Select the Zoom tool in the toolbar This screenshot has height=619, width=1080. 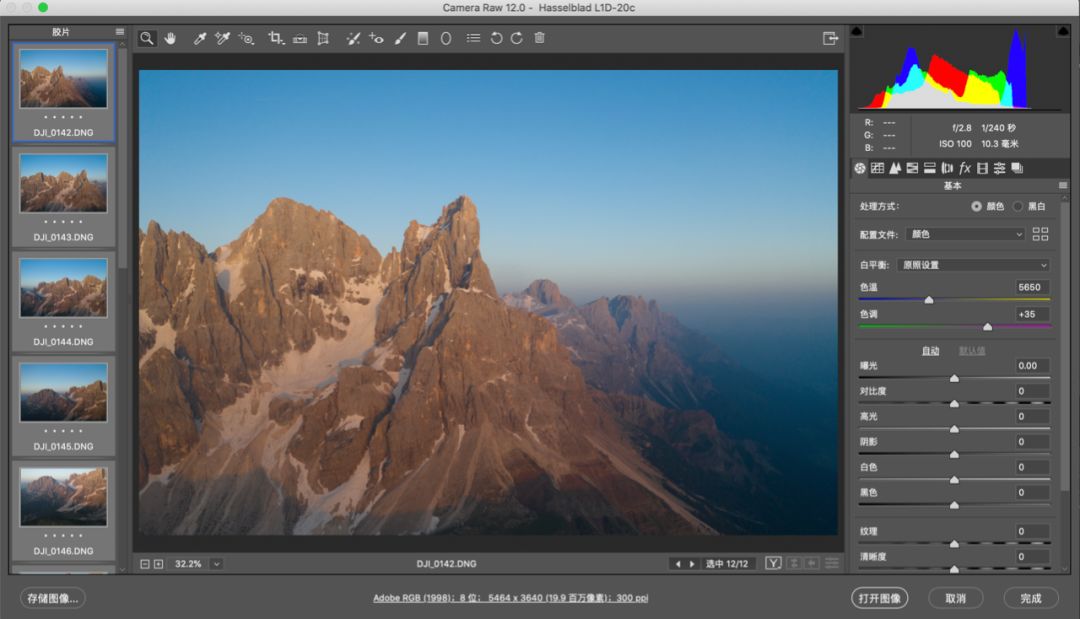(x=147, y=39)
